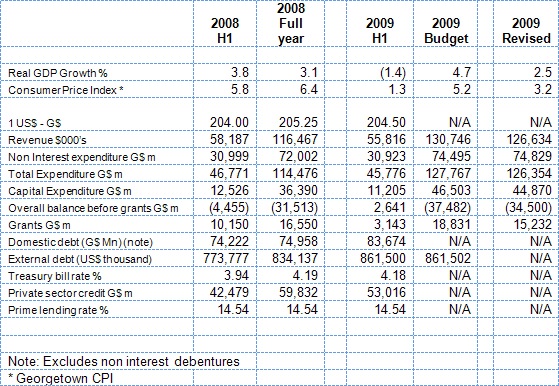Select the '2008 H1' column header
559x386 pixels.
coord(225,31)
